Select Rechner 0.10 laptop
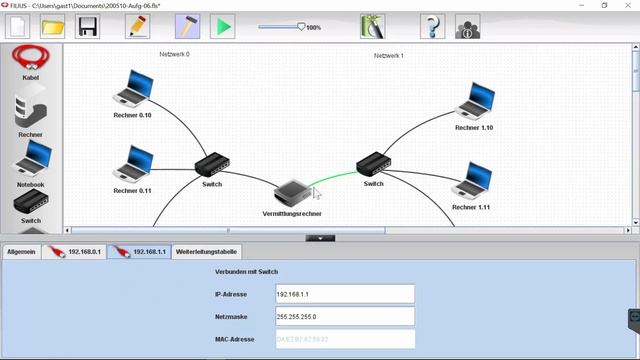 (133, 88)
